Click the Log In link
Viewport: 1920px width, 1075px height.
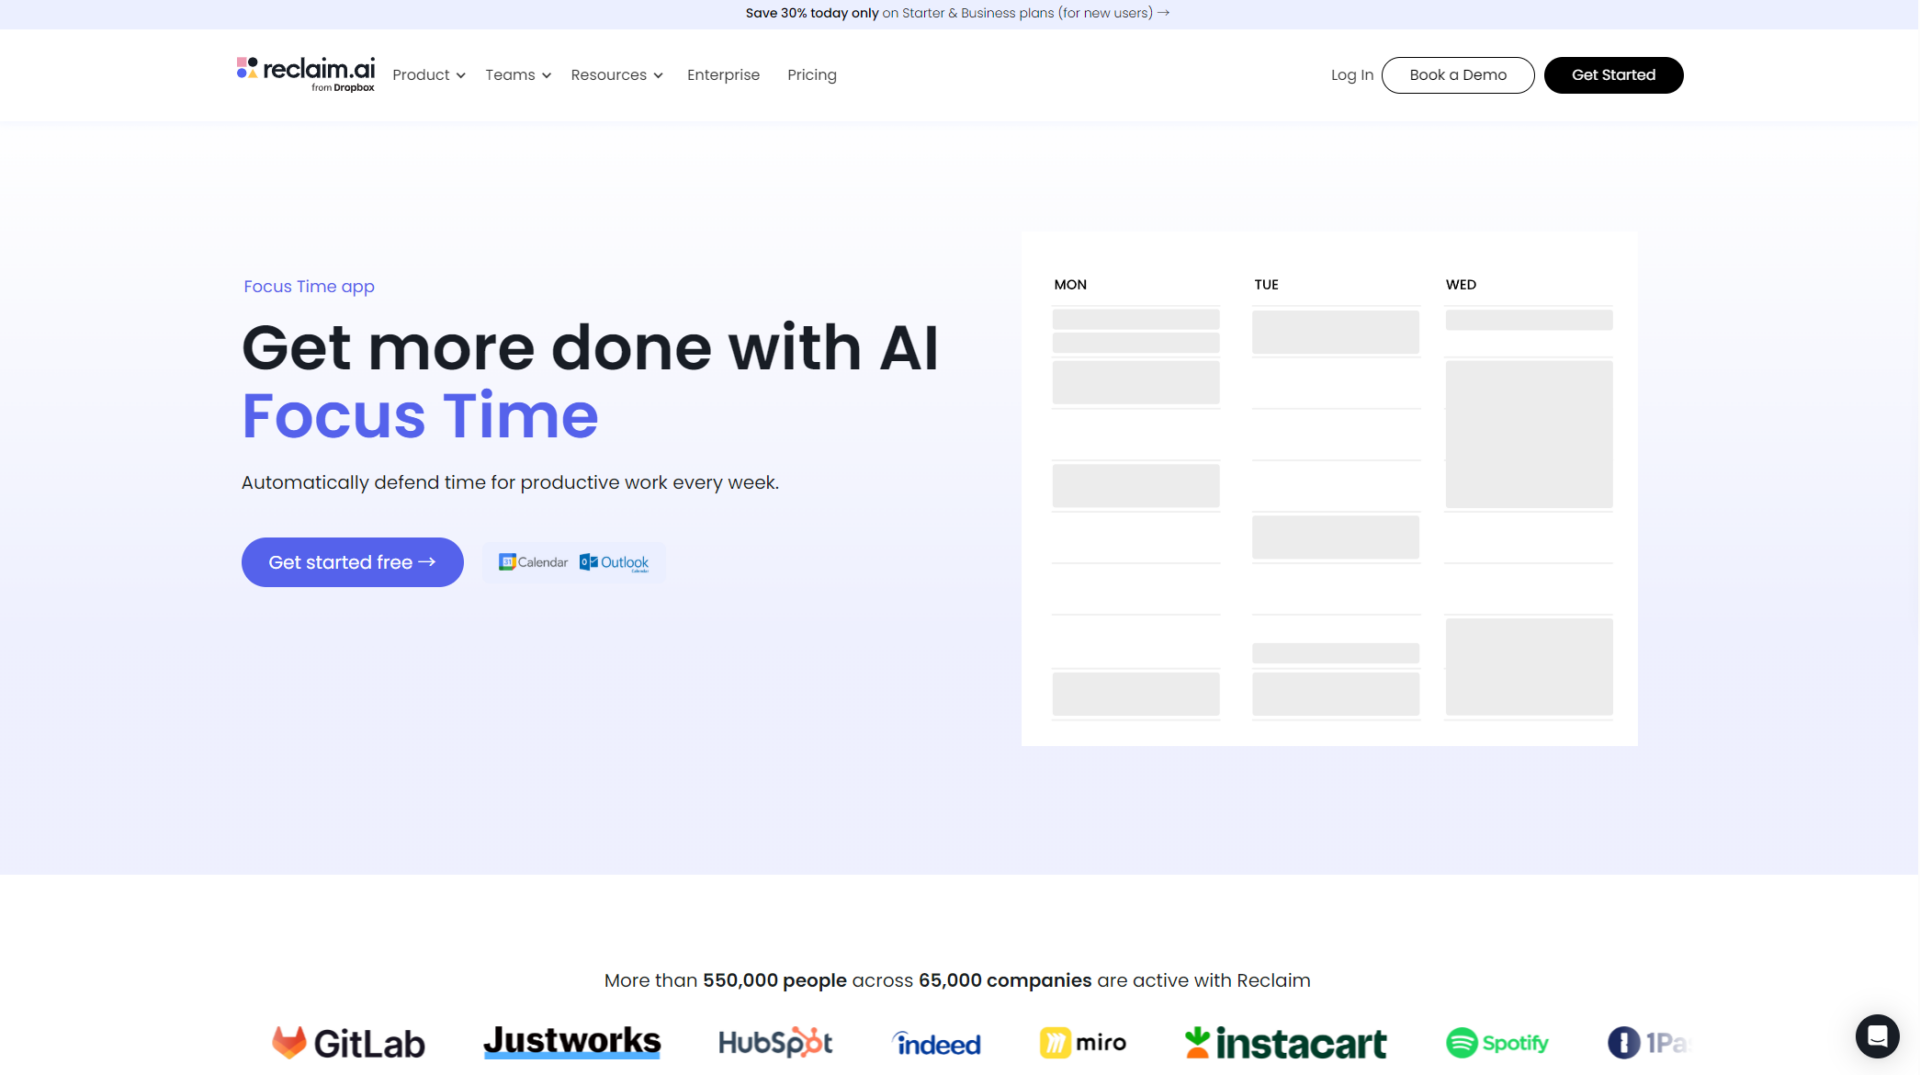pos(1351,75)
